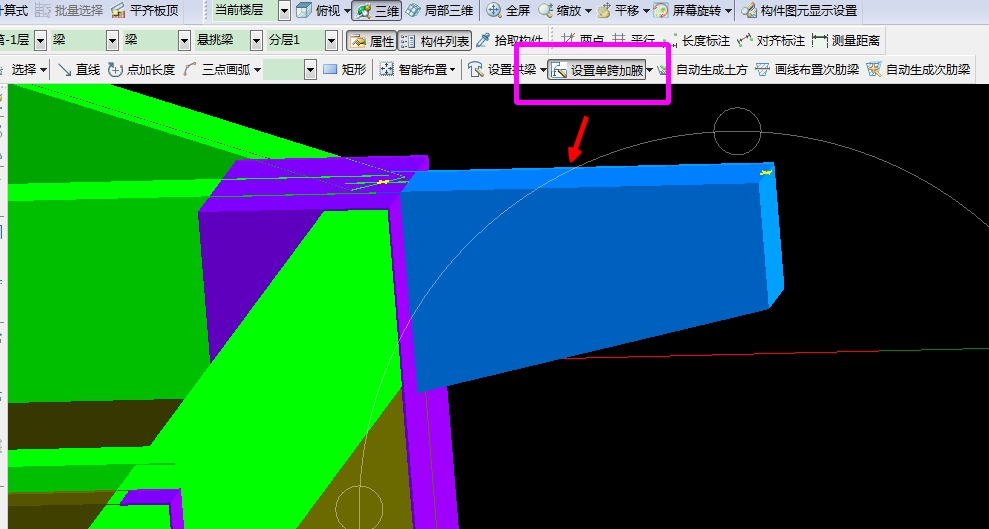
Task: Click the 两点 two-point axis tool
Action: pyautogui.click(x=582, y=41)
